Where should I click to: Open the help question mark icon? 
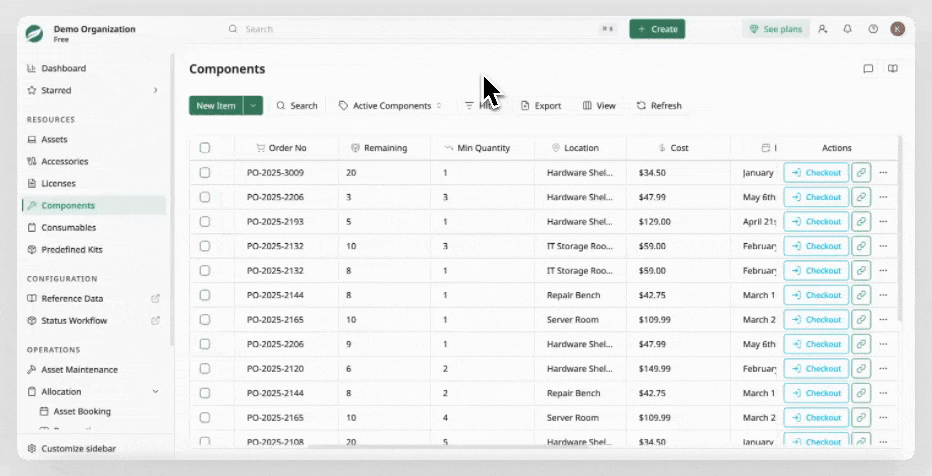click(873, 29)
